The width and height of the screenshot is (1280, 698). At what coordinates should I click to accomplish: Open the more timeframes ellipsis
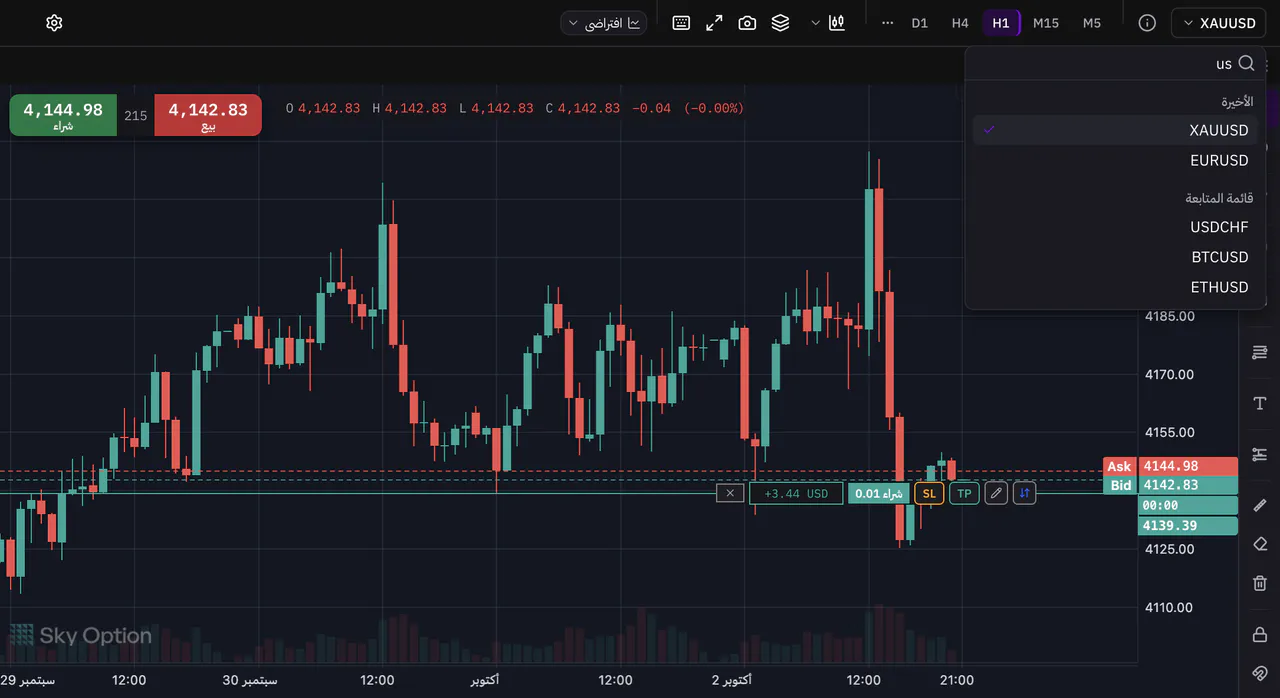887,23
